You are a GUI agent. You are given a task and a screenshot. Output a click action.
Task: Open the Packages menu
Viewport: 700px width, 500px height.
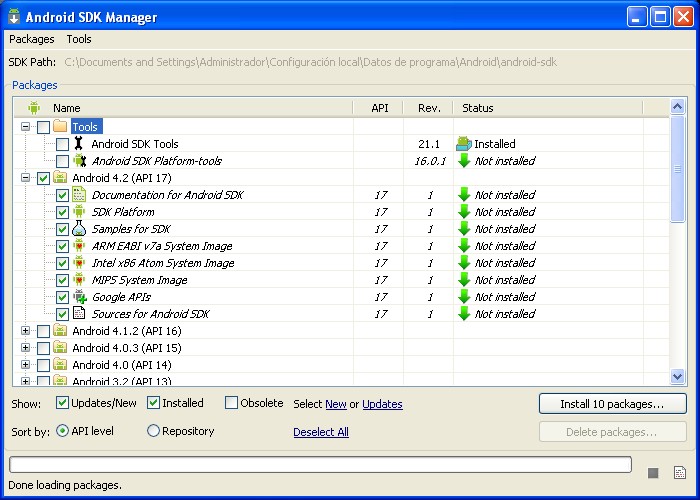click(32, 39)
